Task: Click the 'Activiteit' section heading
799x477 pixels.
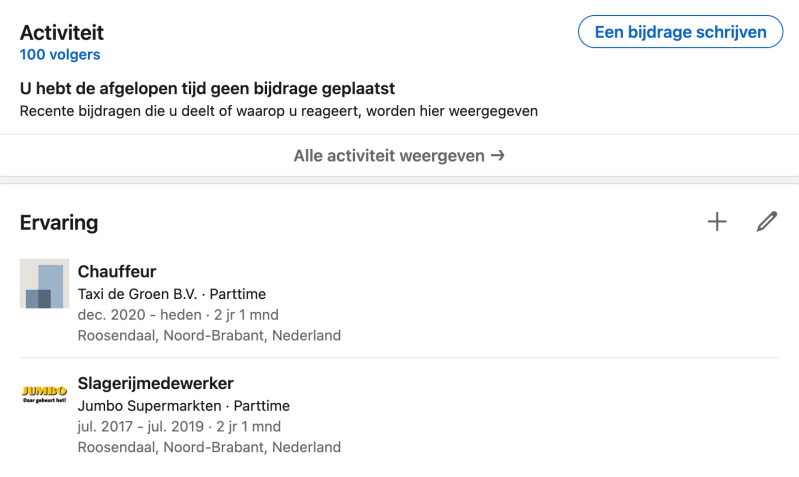Action: 62,33
